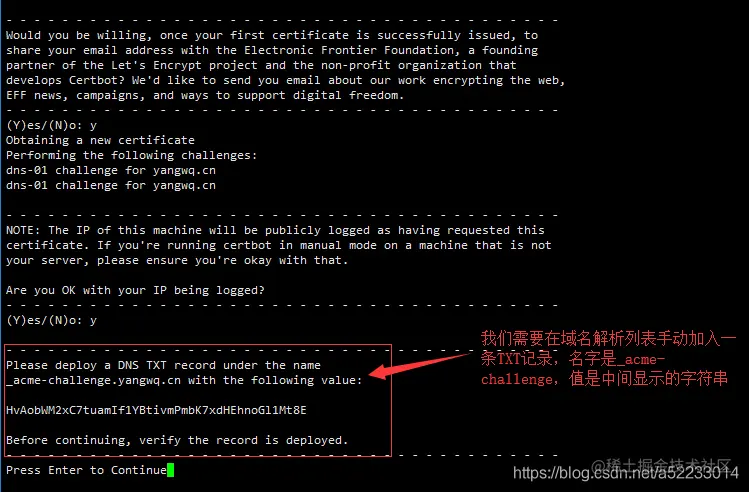
Task: Click the green terminal cursor block
Action: [x=171, y=470]
